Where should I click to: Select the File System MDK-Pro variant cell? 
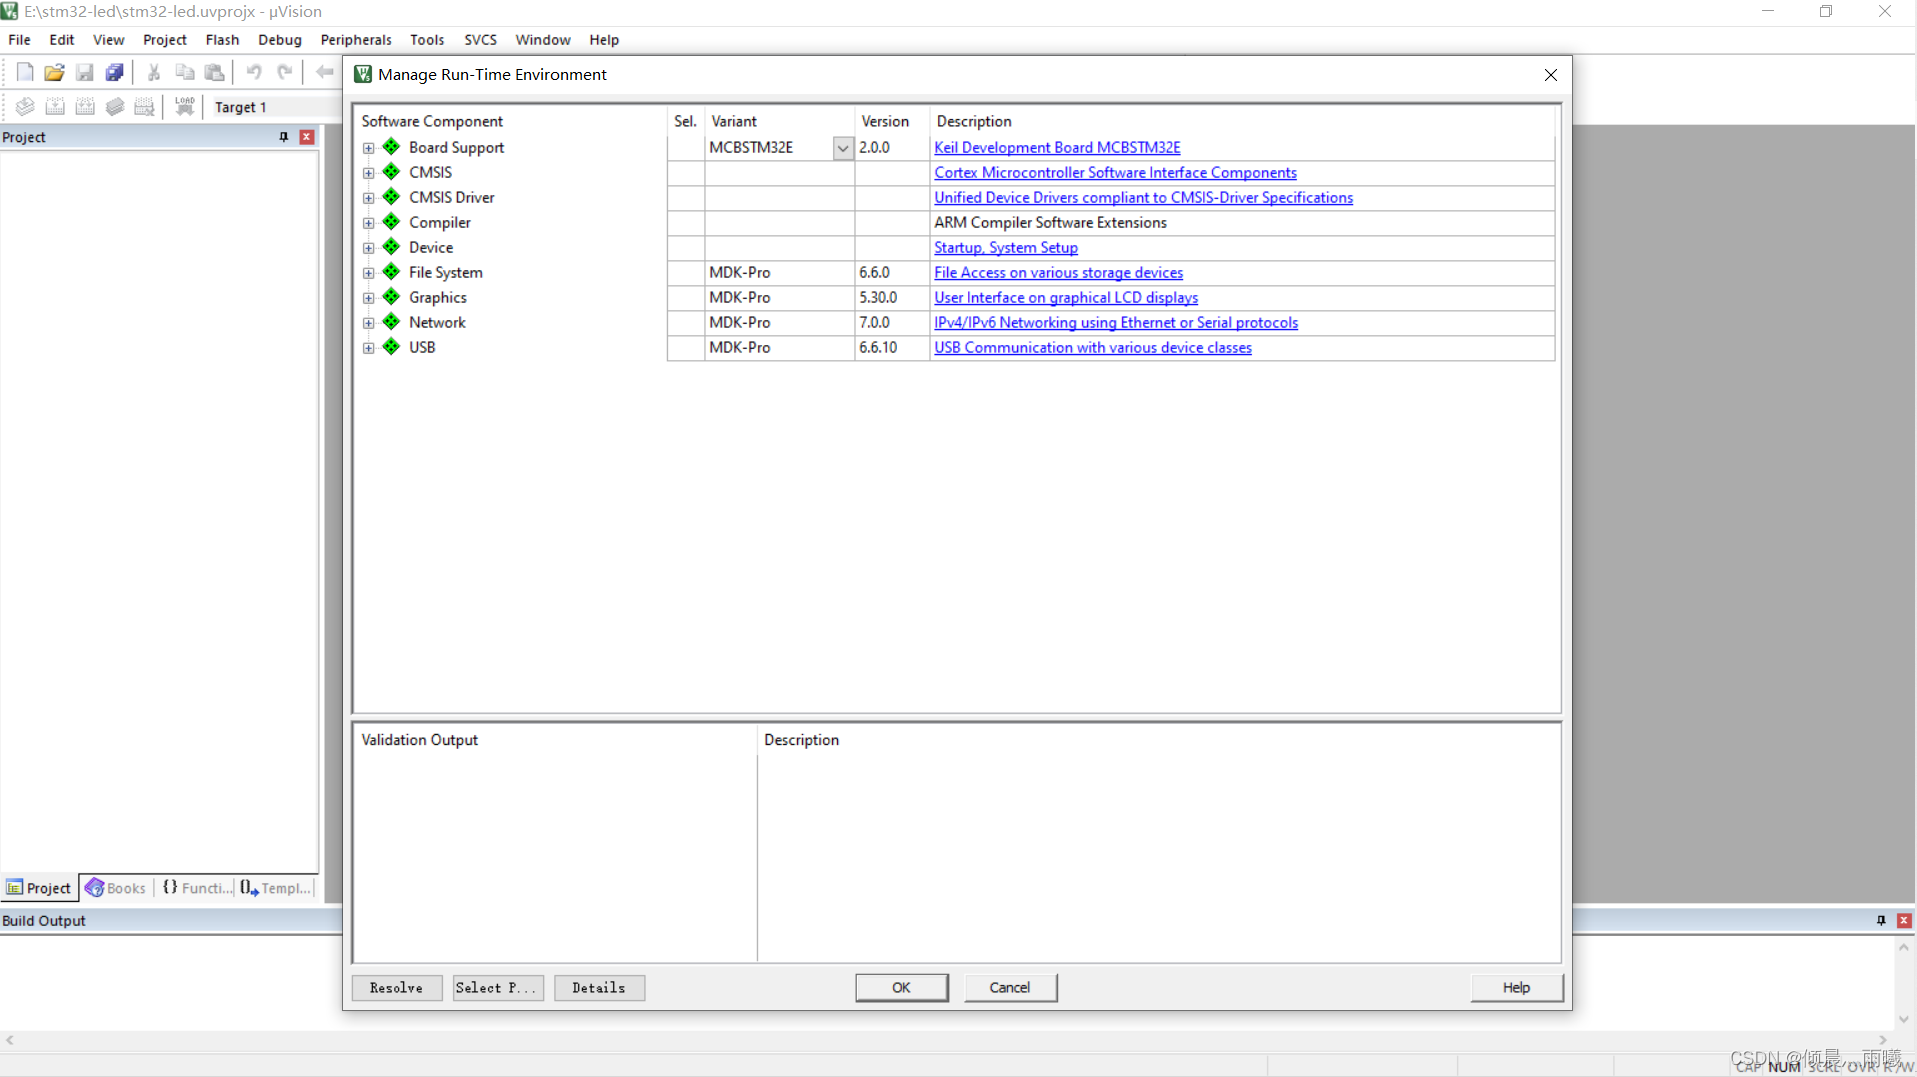[779, 273]
